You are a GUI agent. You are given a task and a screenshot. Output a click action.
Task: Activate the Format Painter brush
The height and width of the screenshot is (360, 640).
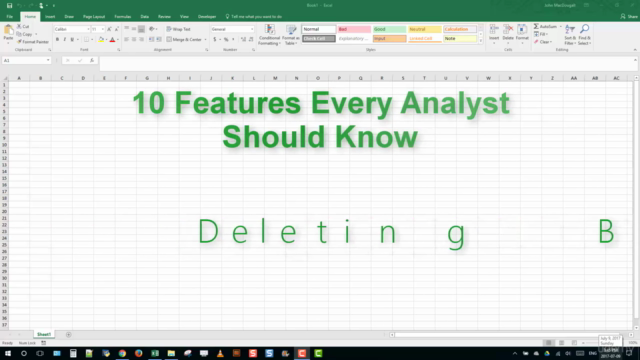19,42
